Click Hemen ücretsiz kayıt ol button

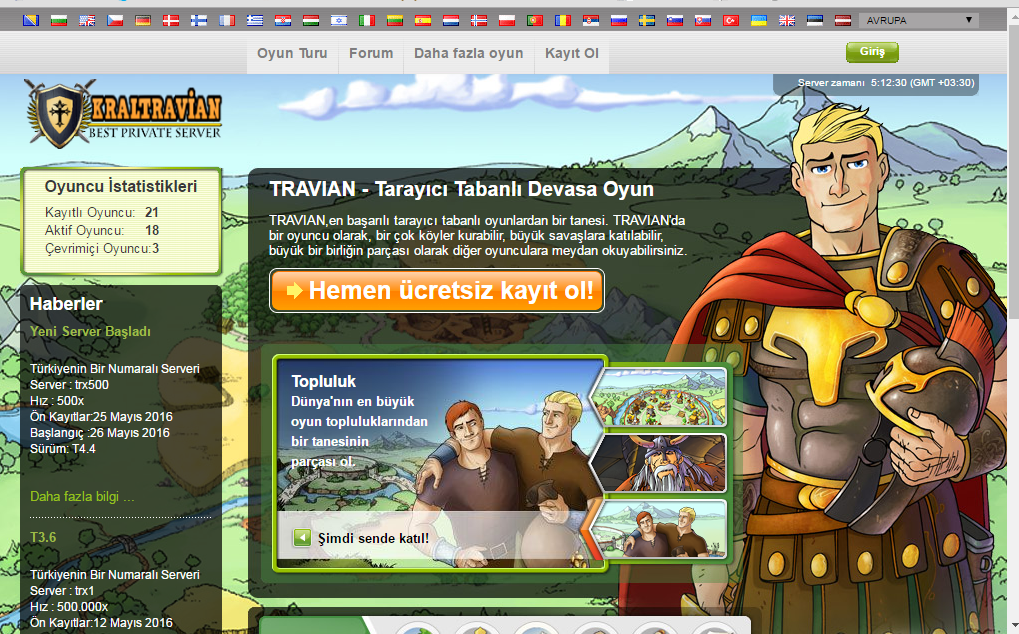[x=437, y=290]
